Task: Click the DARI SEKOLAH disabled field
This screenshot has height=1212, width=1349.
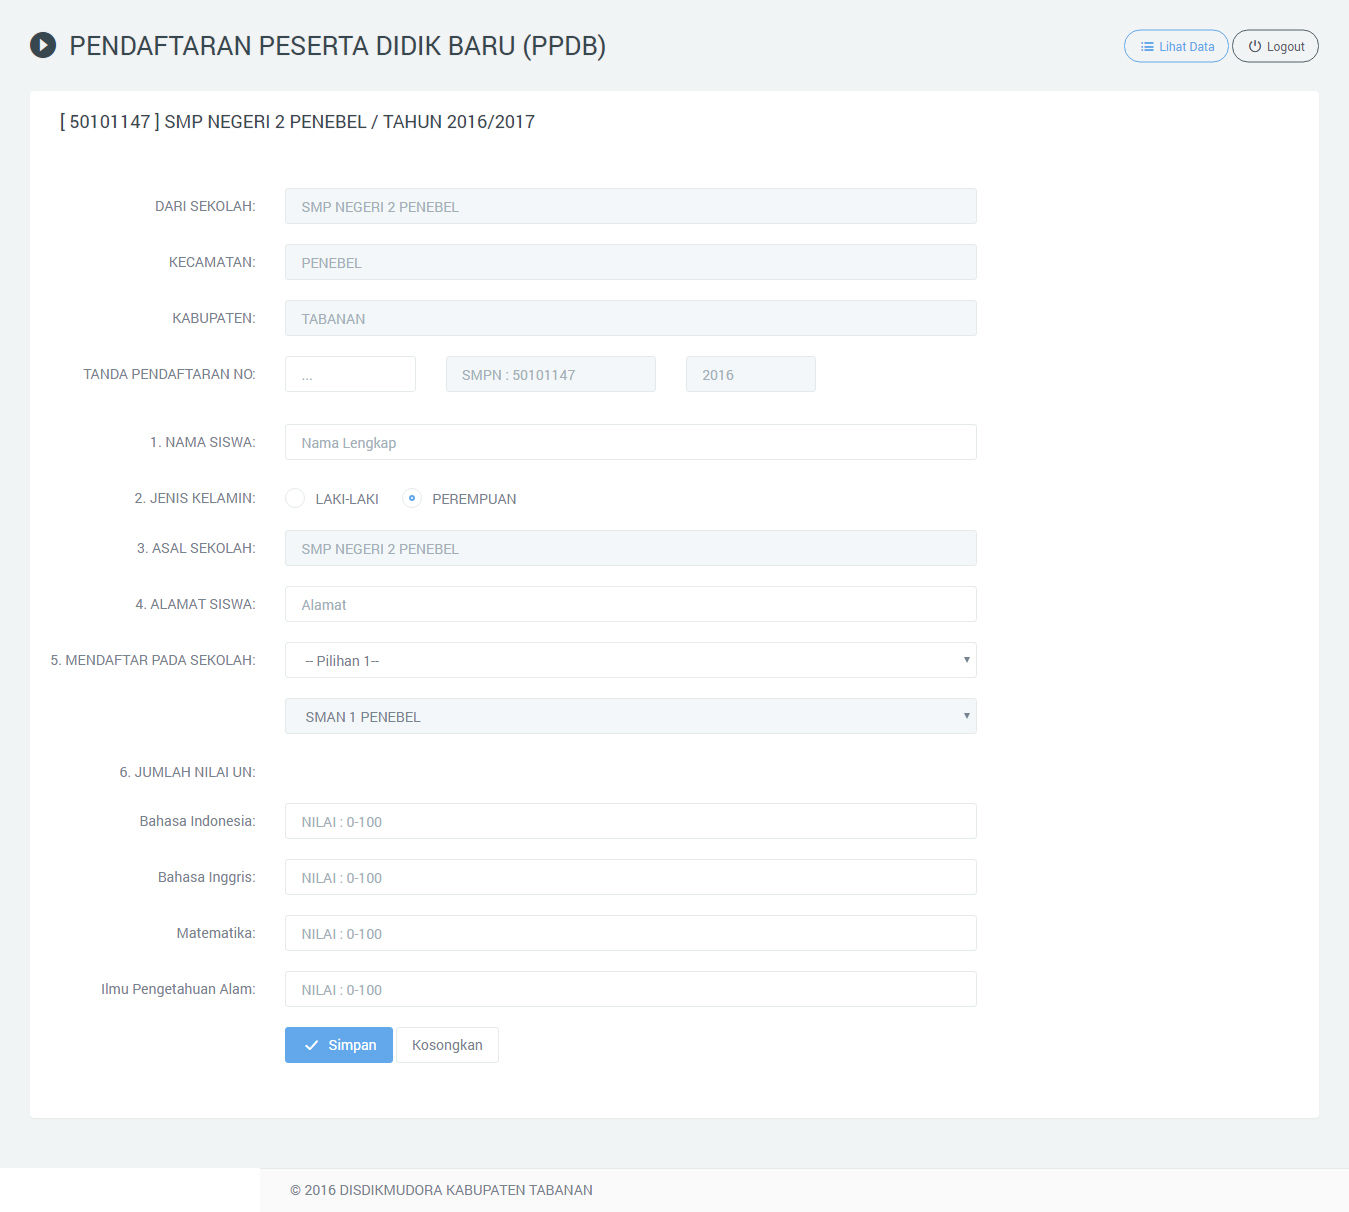Action: pos(631,206)
